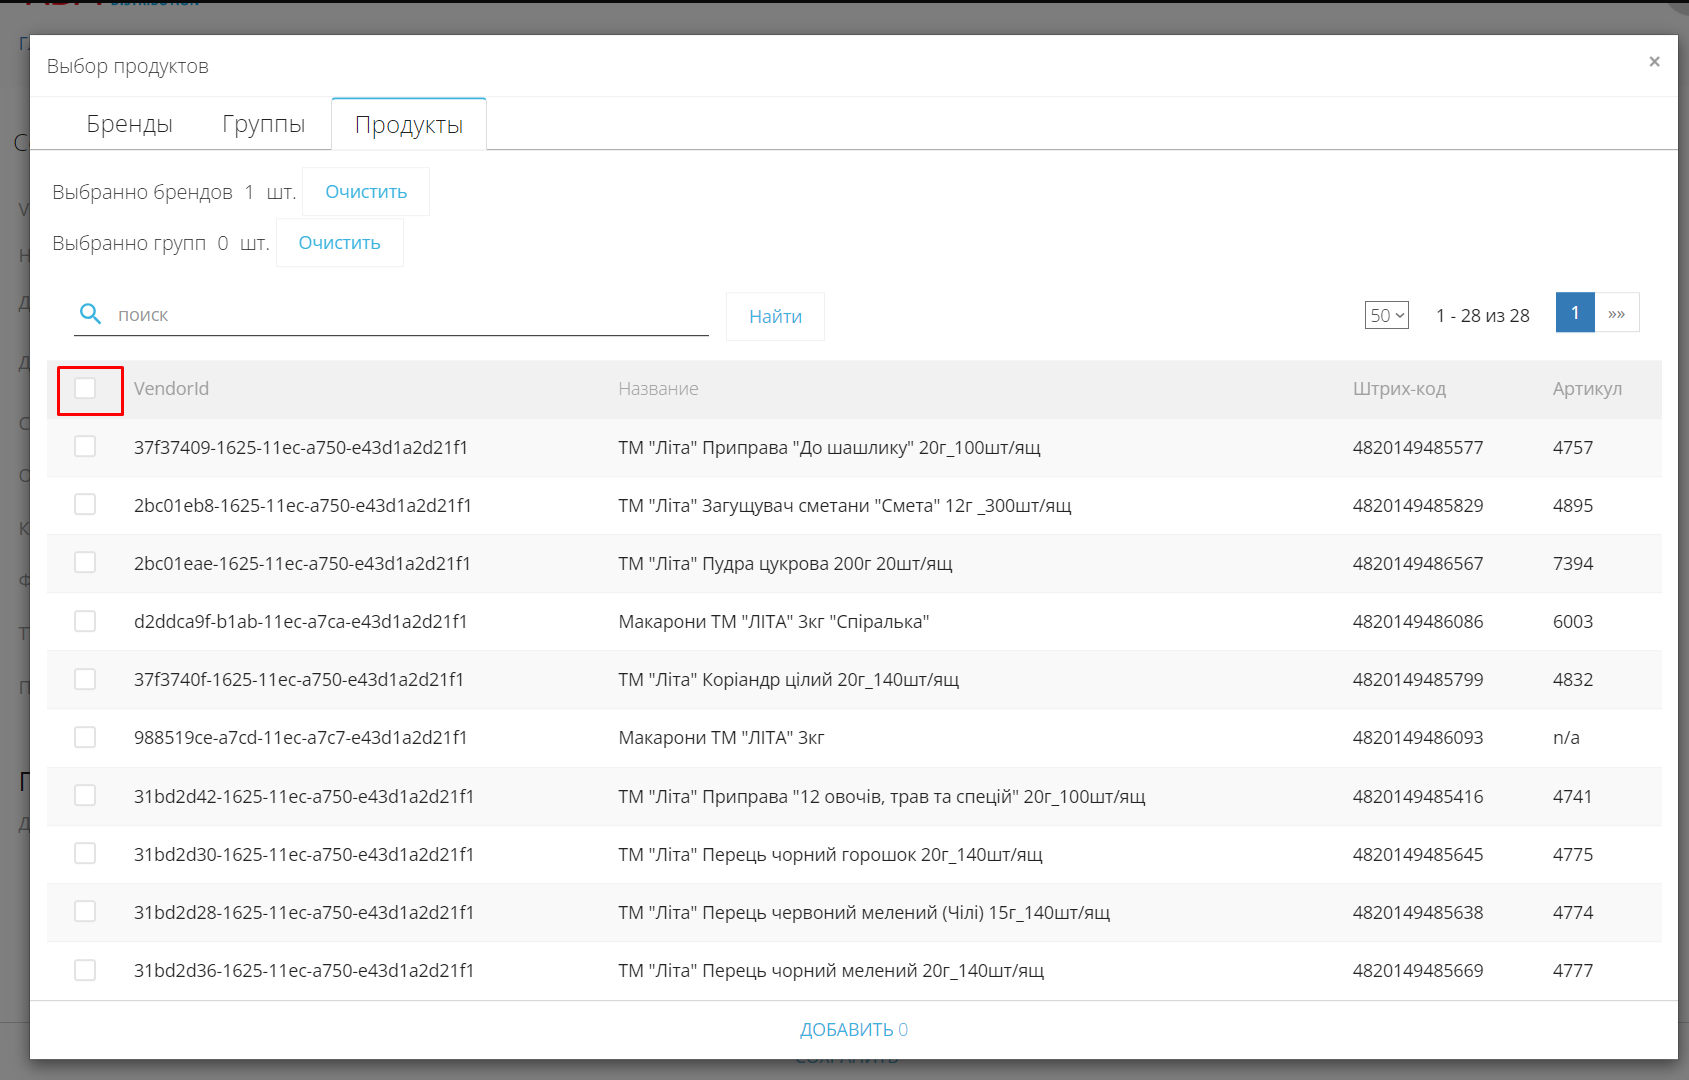Clear selected groups with Очистить
The height and width of the screenshot is (1080, 1689).
(339, 243)
